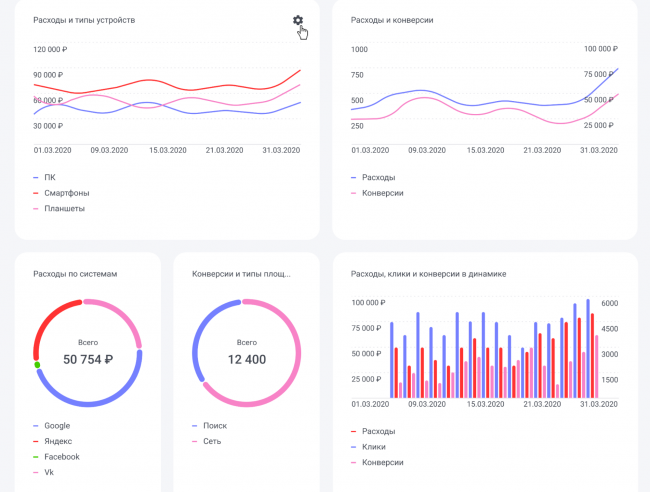Viewport: 650px width, 492px height.
Task: Select the Vk legend item
Action: click(x=50, y=472)
